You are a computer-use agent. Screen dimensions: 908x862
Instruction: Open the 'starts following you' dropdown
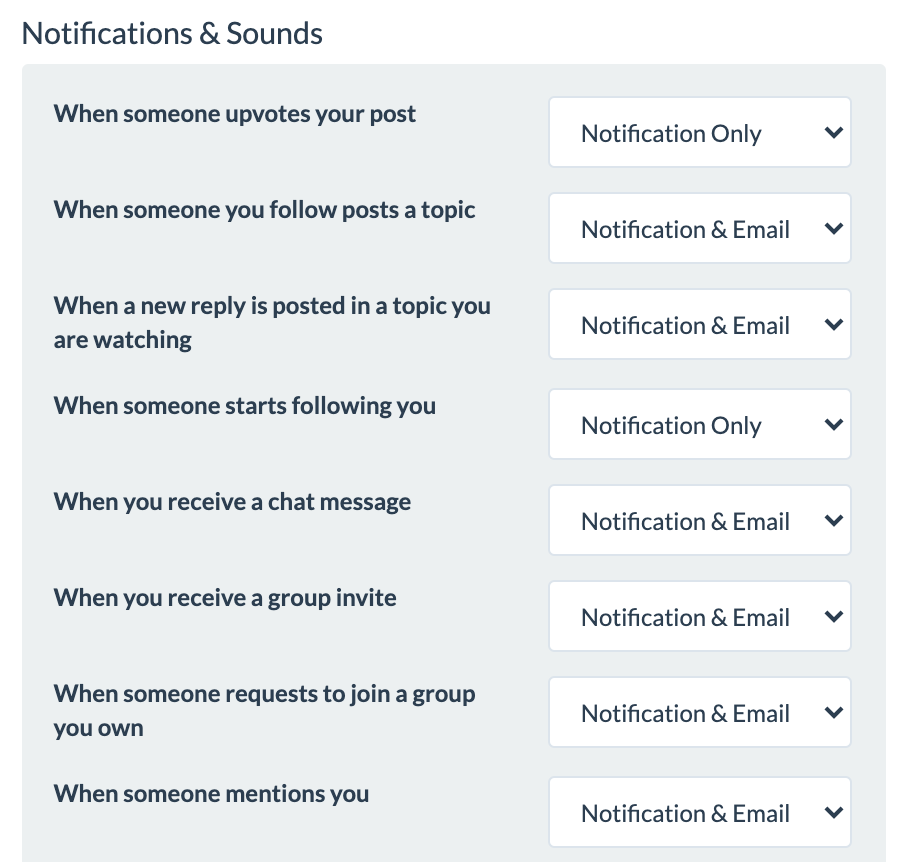pos(699,425)
